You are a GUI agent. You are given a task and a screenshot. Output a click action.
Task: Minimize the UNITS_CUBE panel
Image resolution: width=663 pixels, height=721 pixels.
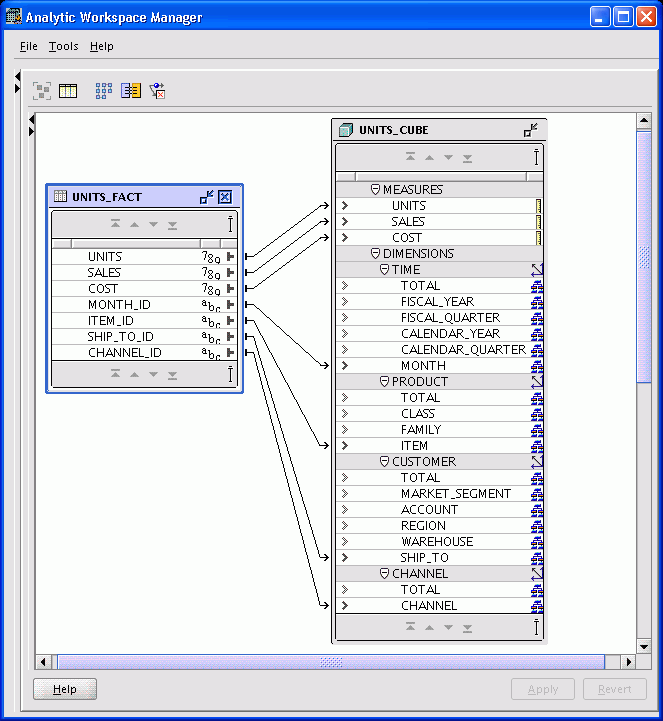(531, 130)
